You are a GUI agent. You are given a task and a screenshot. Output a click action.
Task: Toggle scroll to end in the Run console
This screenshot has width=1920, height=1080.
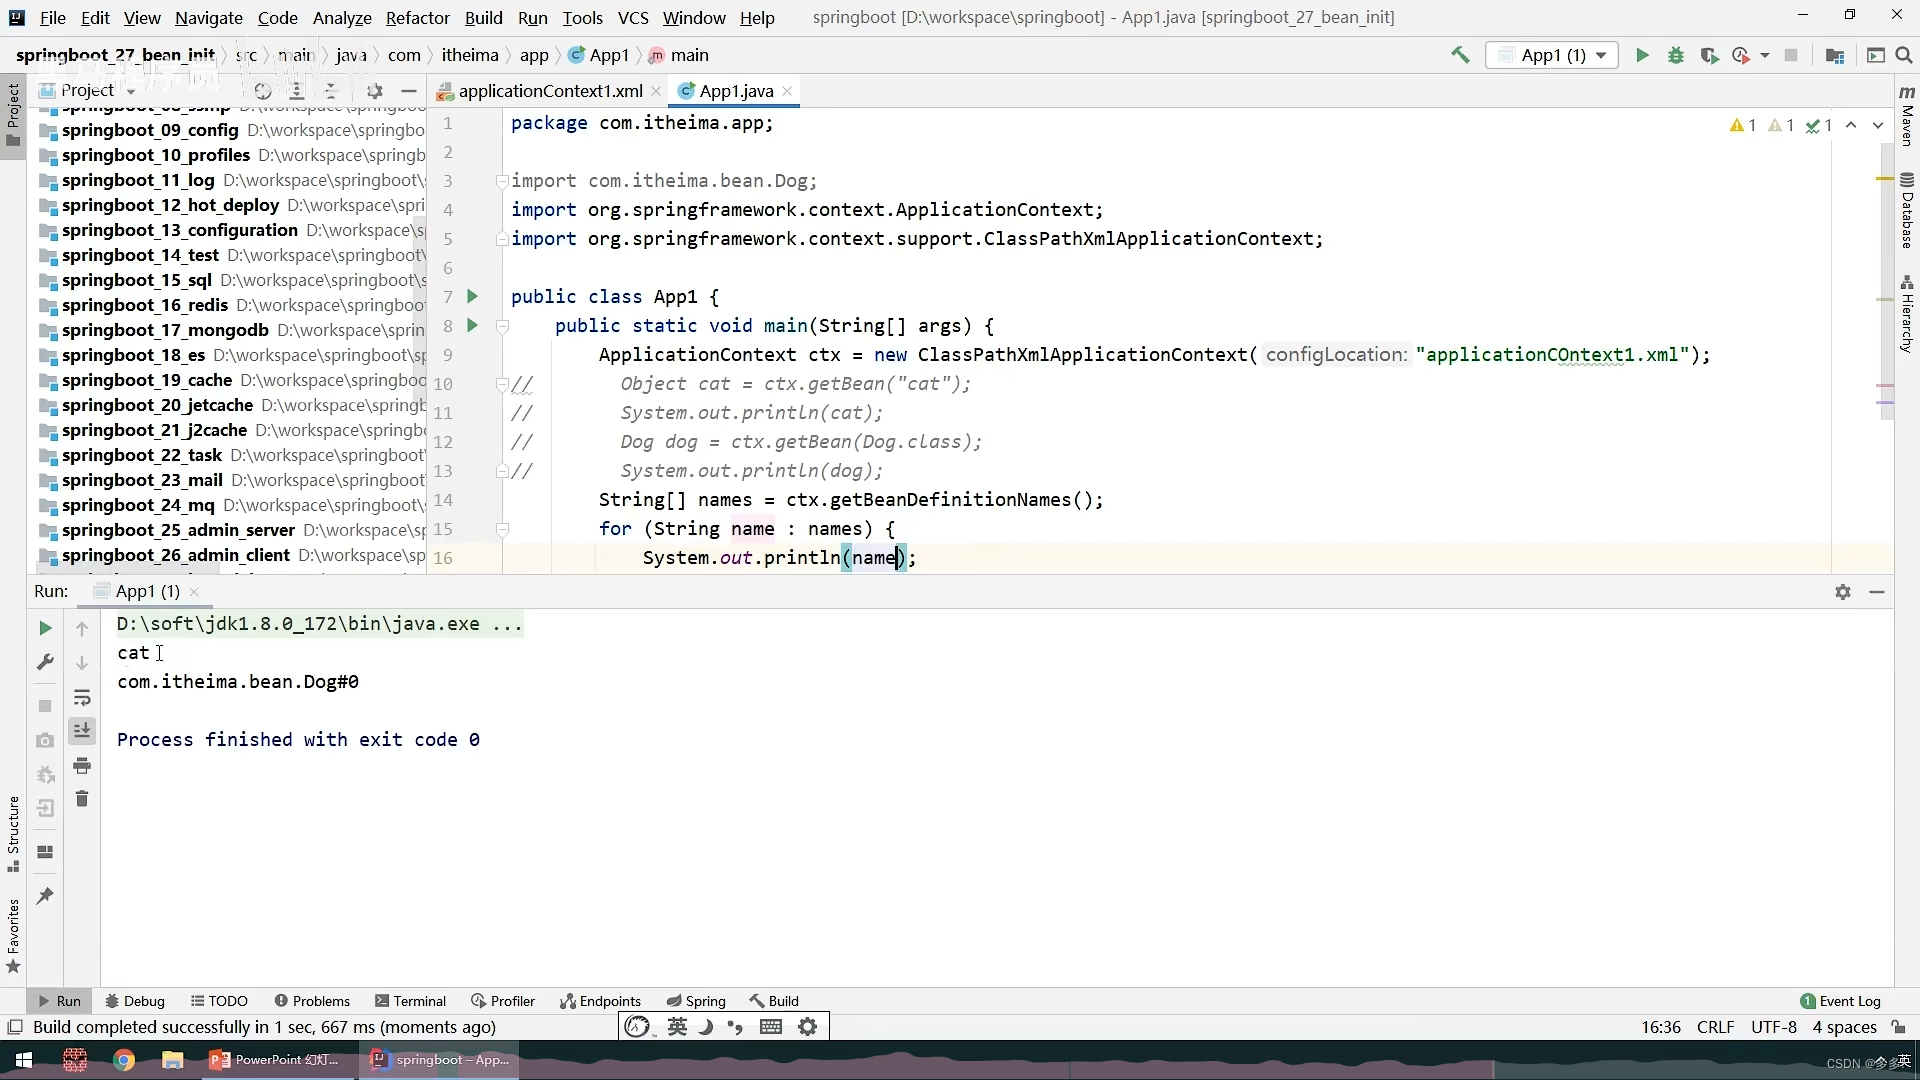[x=82, y=731]
